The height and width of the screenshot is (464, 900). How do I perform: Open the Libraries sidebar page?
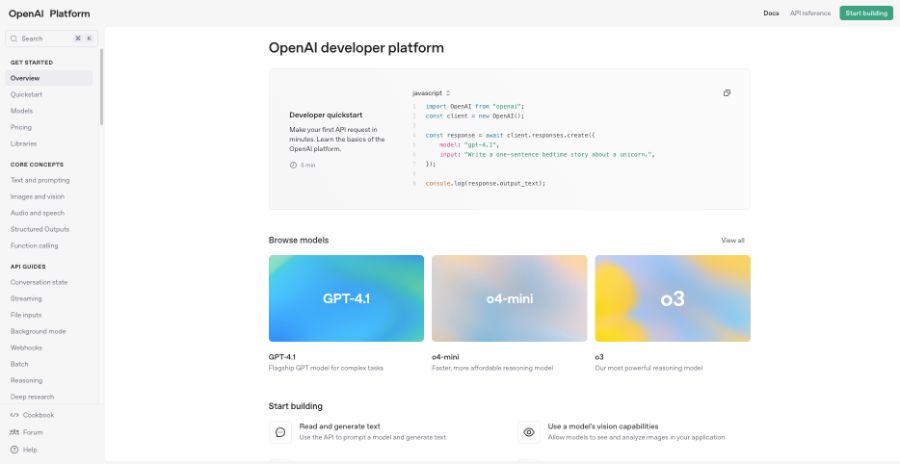pyautogui.click(x=24, y=144)
